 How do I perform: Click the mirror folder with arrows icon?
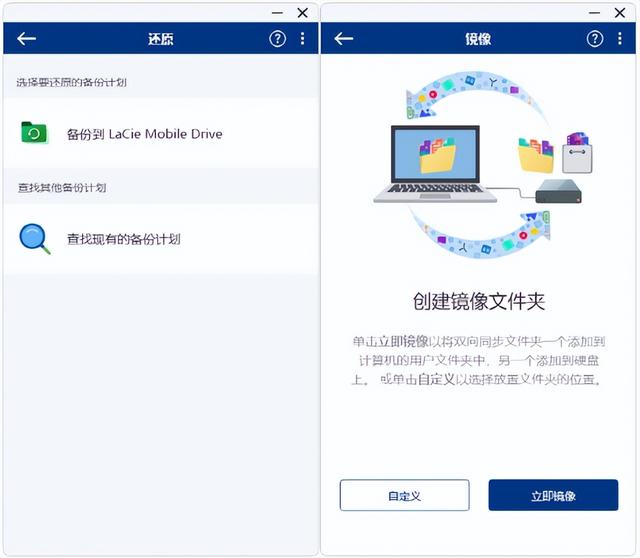click(x=577, y=152)
